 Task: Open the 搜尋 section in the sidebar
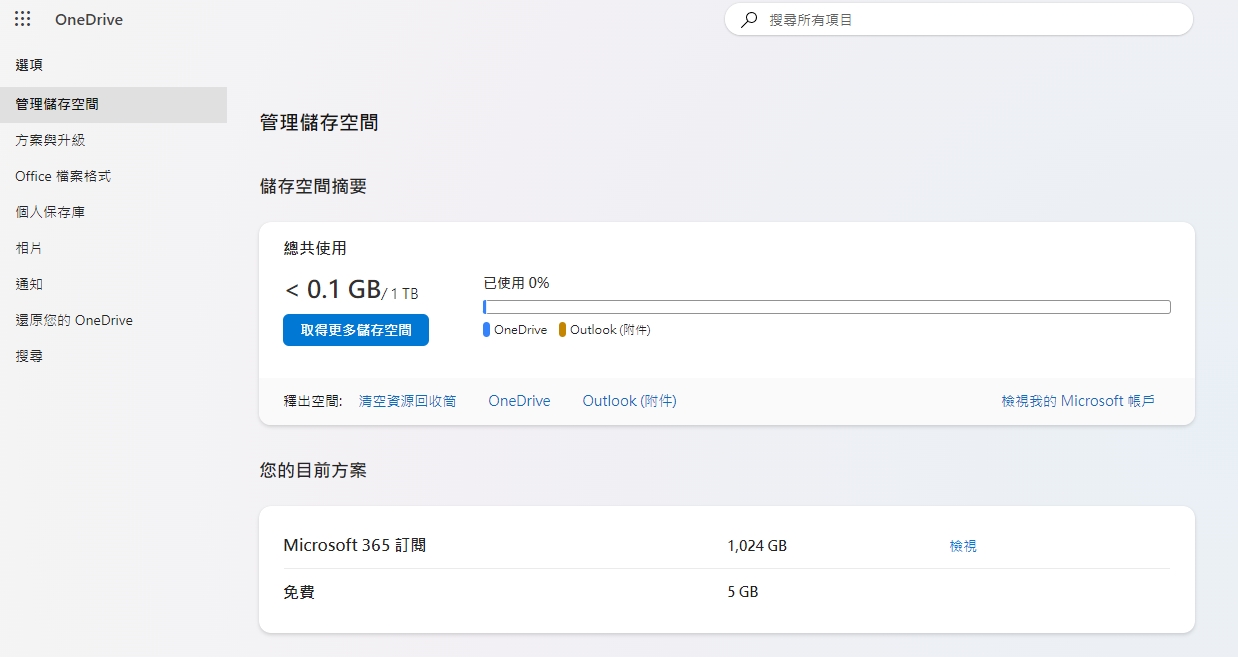[29, 356]
